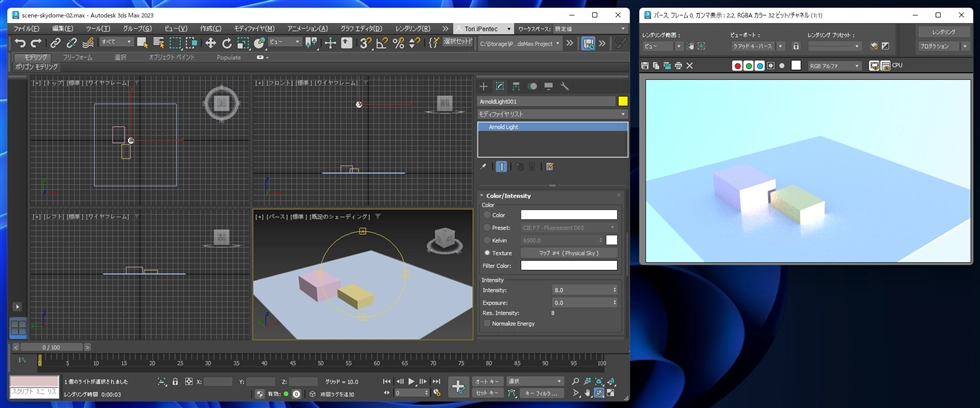Open the Modify tab in command panel
The image size is (980, 408).
tap(499, 86)
